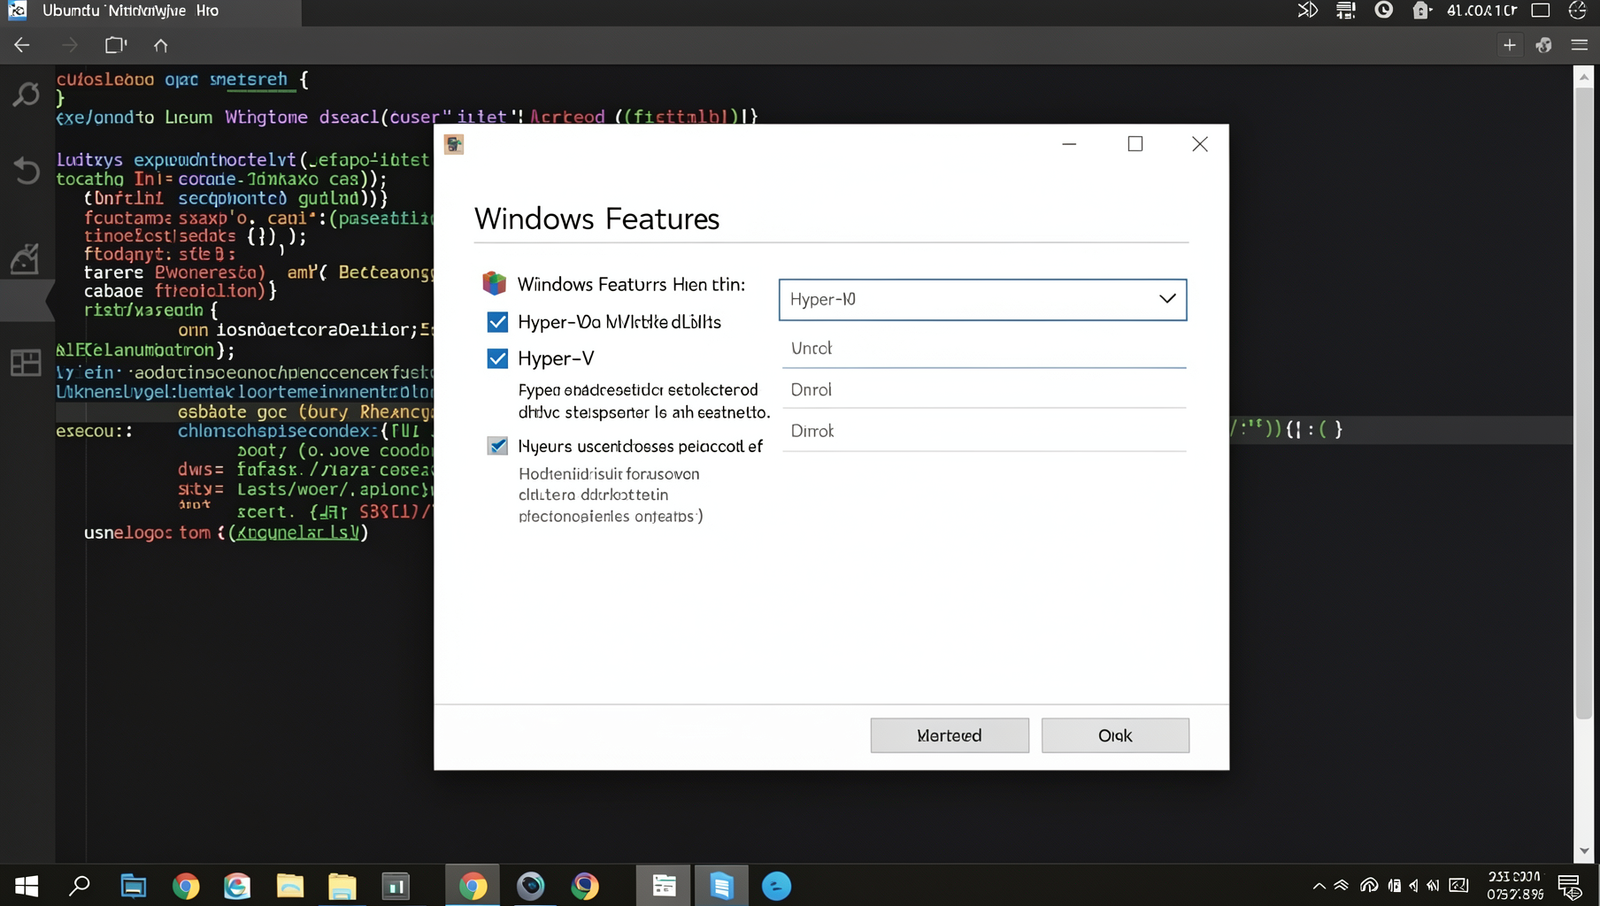Screen dimensions: 1600x906
Task: Select the "Dnrol" option in the list
Action: coord(984,390)
